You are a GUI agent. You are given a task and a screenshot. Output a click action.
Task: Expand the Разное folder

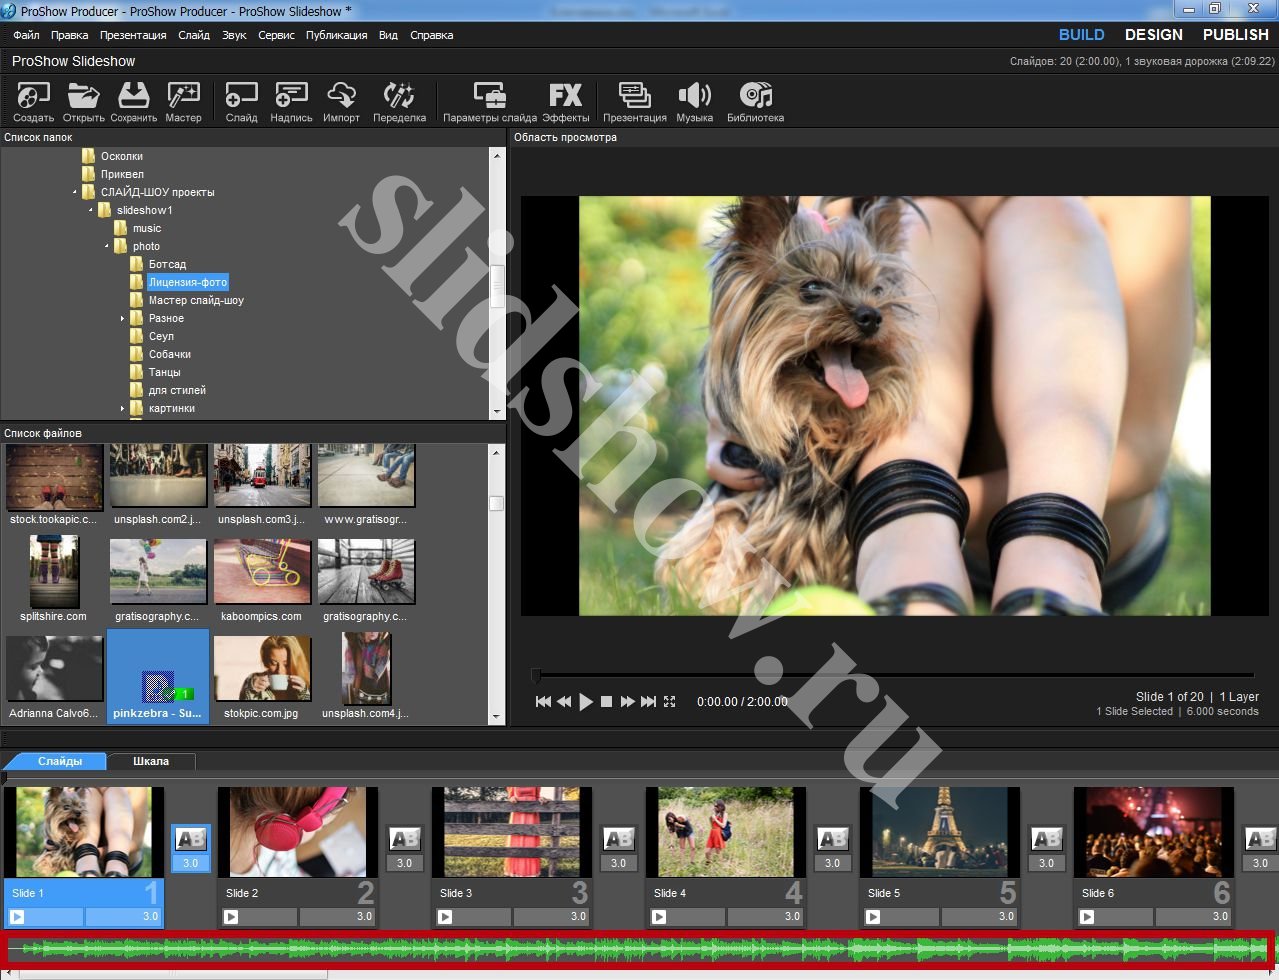123,318
